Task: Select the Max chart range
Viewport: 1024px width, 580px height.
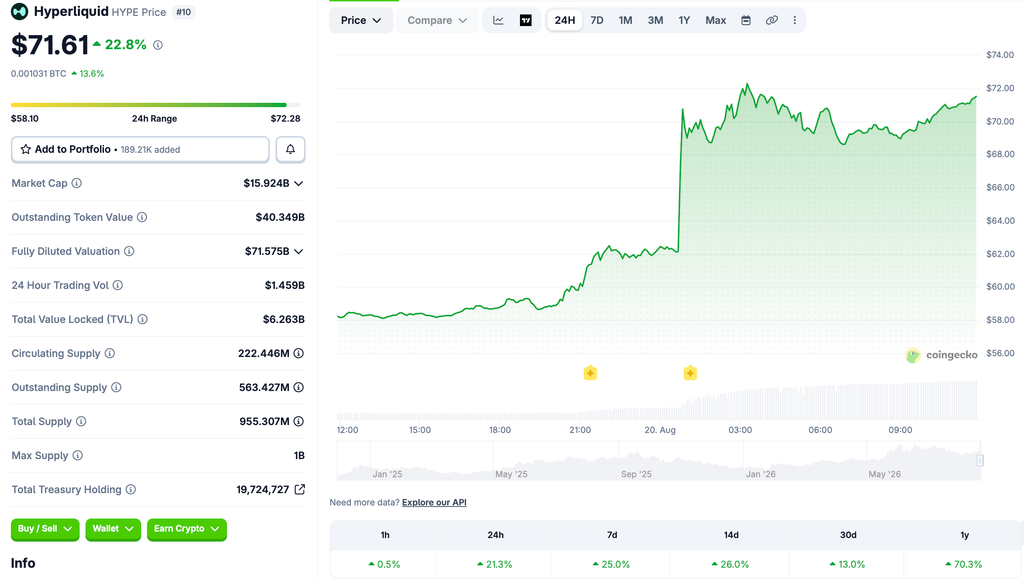Action: [x=716, y=20]
